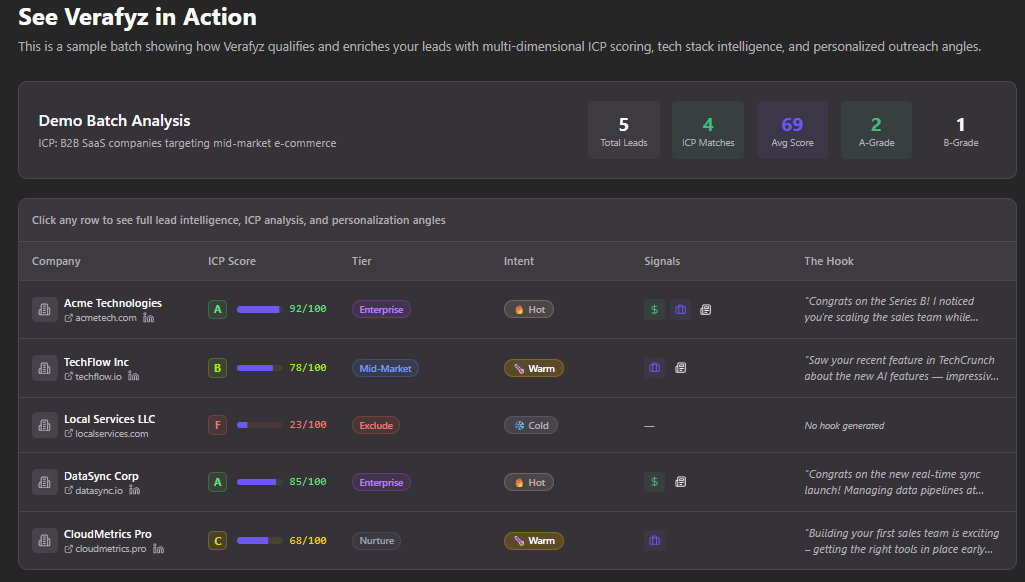
Task: Open the news signal icon for DataSync Corp
Action: tap(681, 481)
